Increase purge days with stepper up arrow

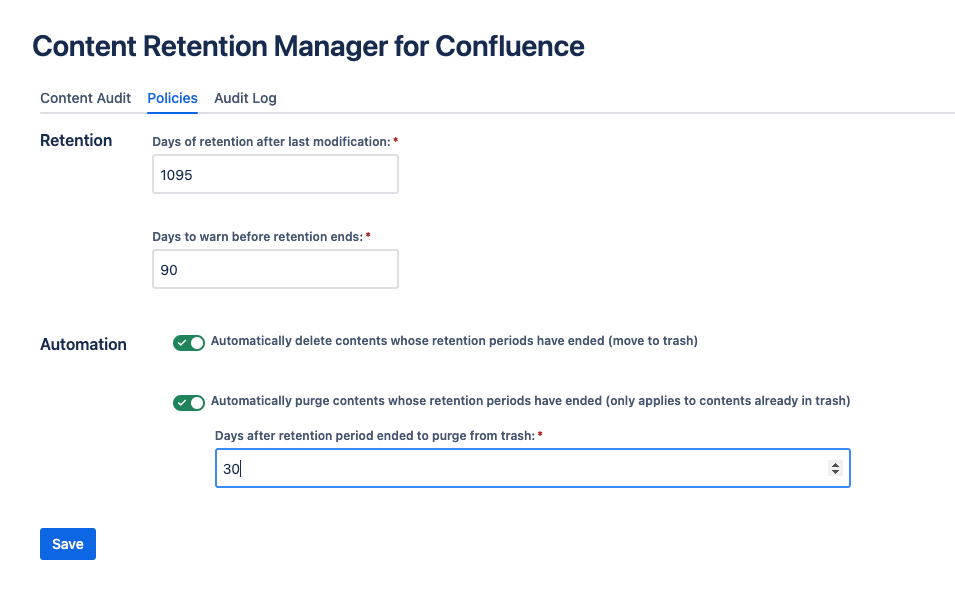(835, 465)
